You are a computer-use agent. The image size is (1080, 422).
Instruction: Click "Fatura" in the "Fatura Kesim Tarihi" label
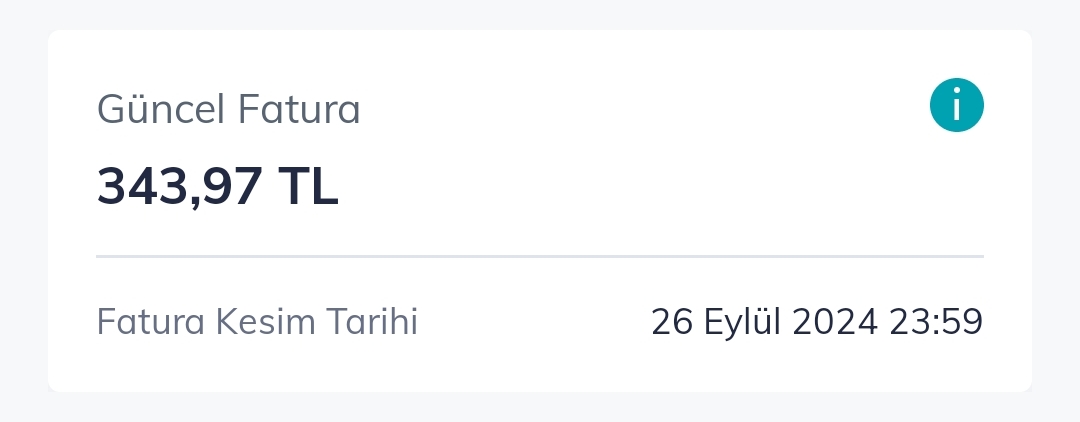tap(145, 322)
